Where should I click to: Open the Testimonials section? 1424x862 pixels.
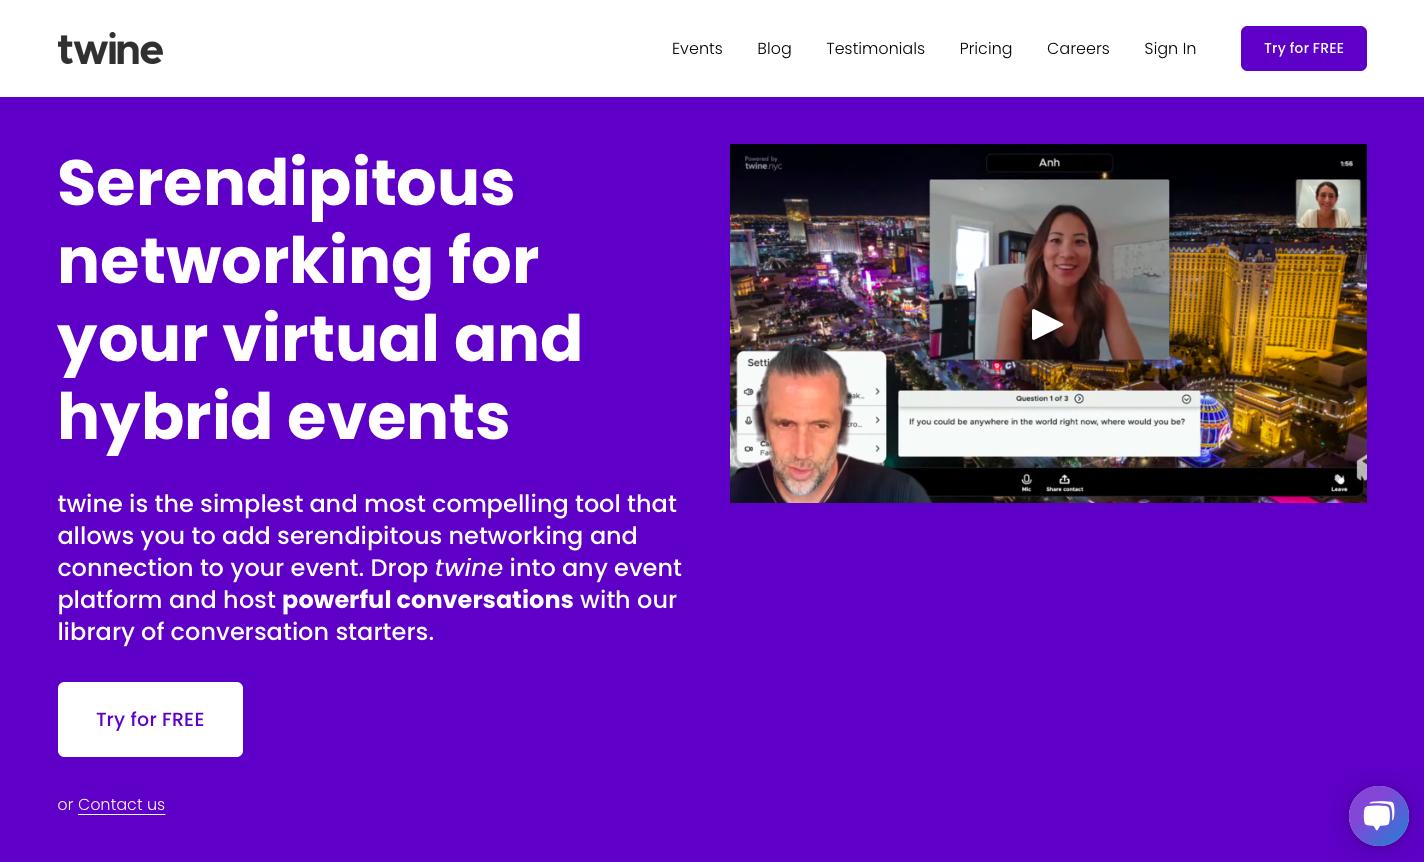click(875, 48)
